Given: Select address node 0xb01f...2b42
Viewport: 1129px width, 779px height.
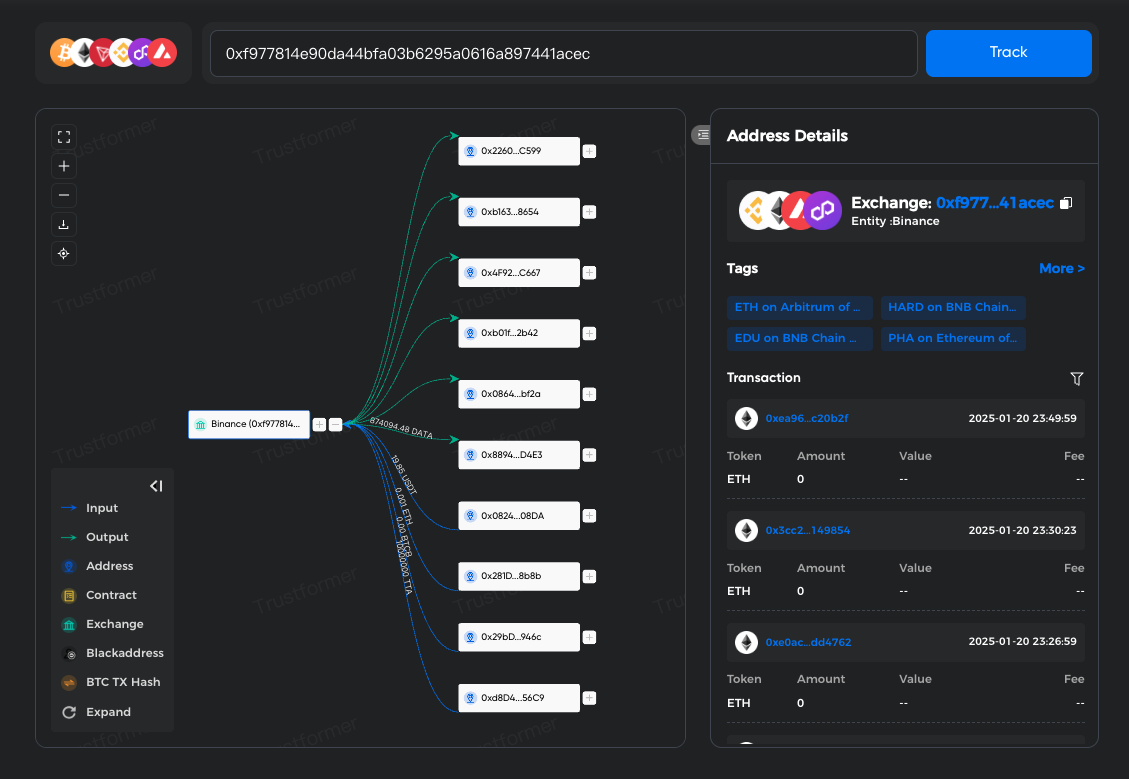Looking at the screenshot, I should [519, 333].
